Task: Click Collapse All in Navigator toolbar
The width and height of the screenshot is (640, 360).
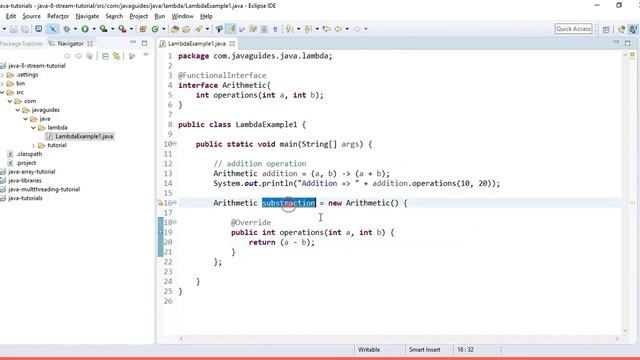Action: point(105,56)
